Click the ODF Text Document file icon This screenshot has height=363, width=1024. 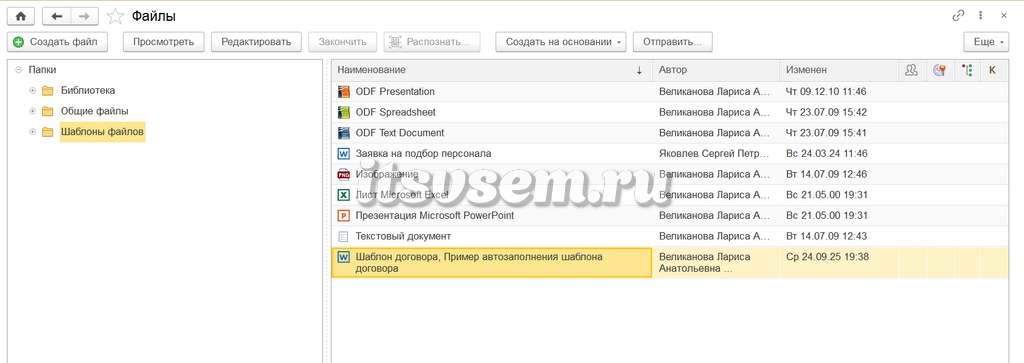tap(344, 133)
